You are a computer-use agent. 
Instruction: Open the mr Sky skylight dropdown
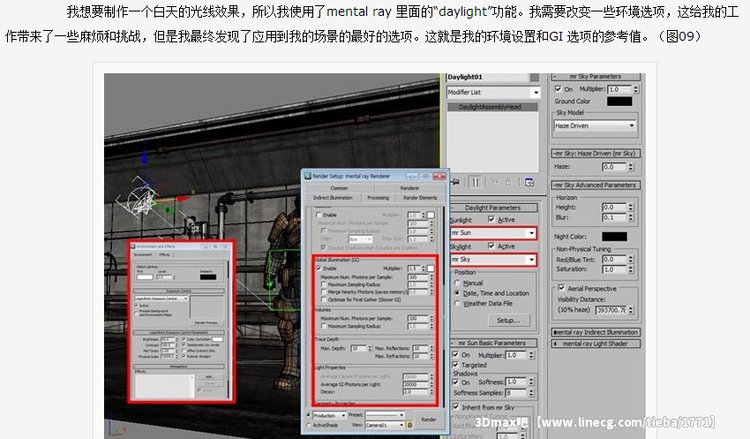(x=493, y=259)
